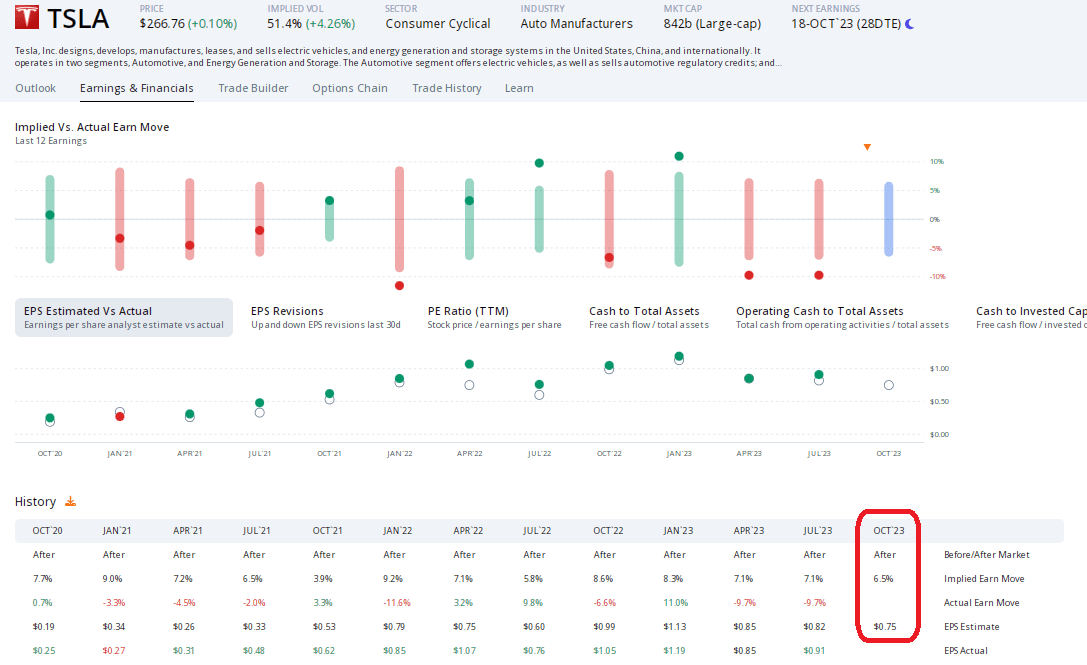Screen dimensions: 1087x665
Task: Click the TSLA ticker symbol
Action: coord(78,19)
